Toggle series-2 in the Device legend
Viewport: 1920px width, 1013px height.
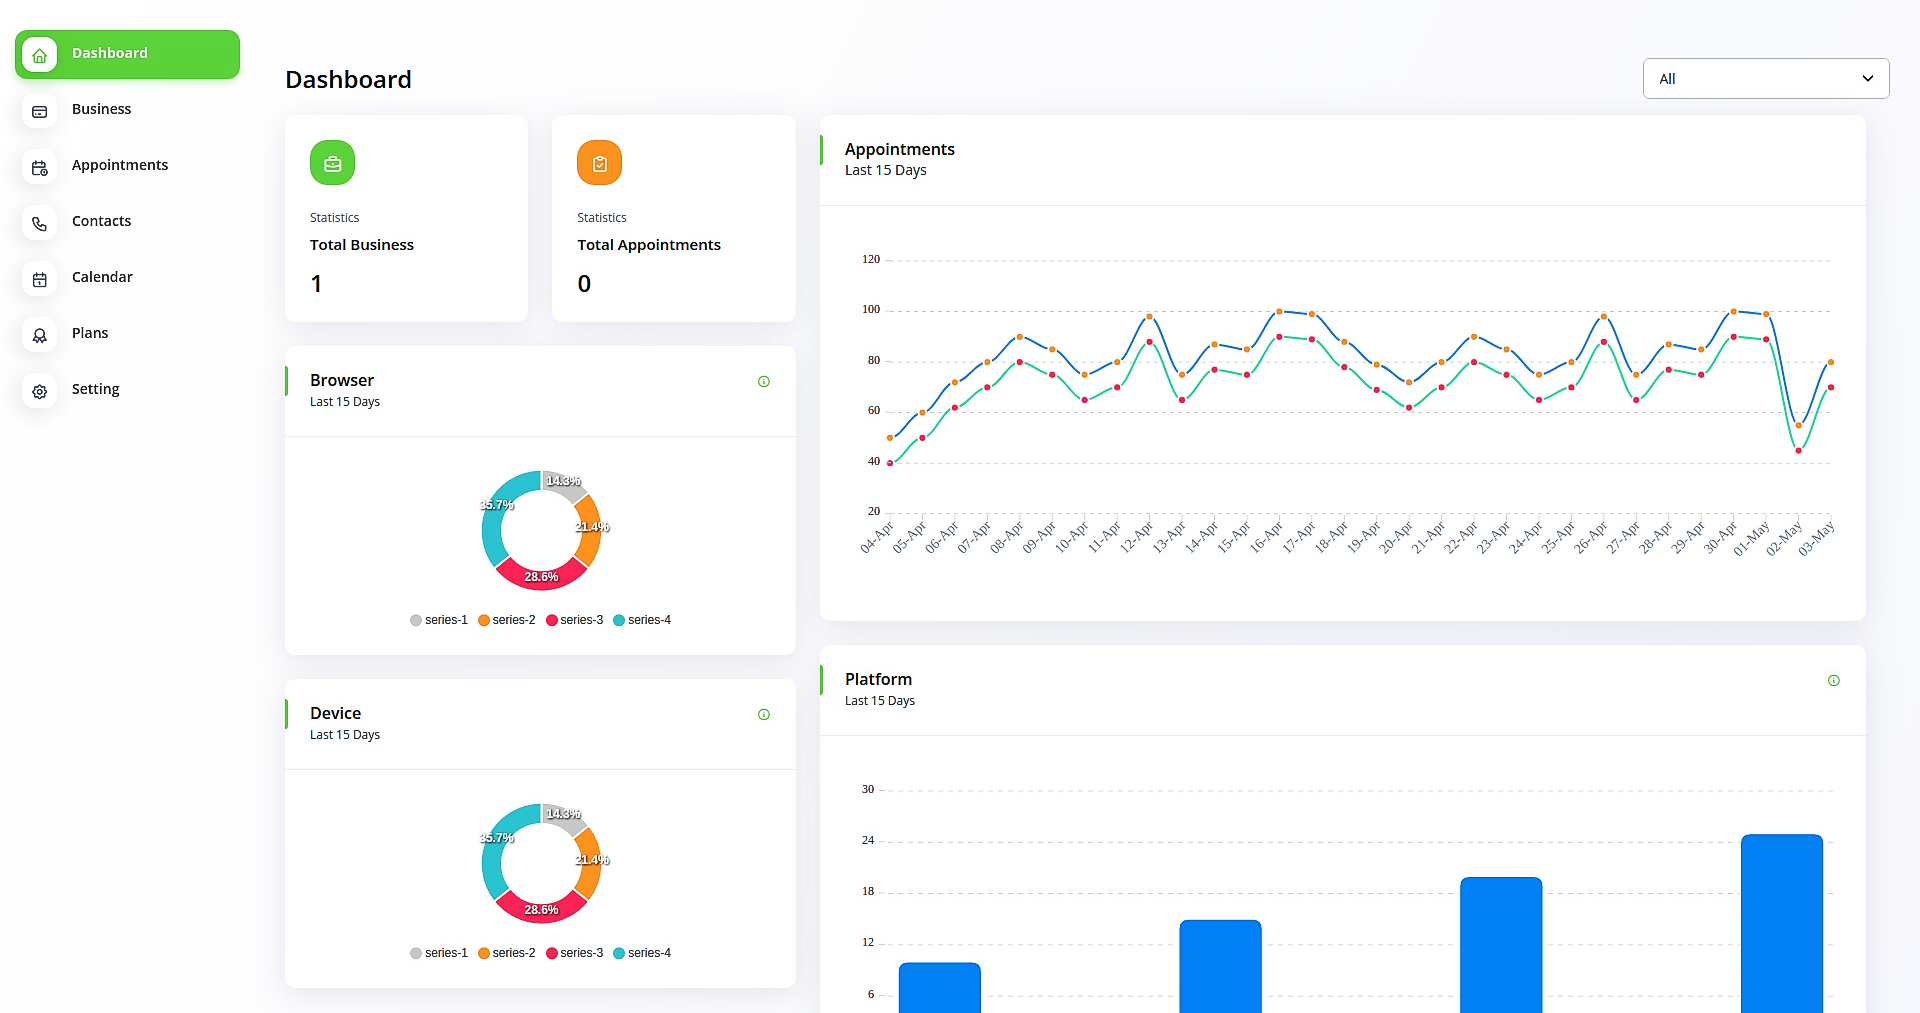pos(507,953)
